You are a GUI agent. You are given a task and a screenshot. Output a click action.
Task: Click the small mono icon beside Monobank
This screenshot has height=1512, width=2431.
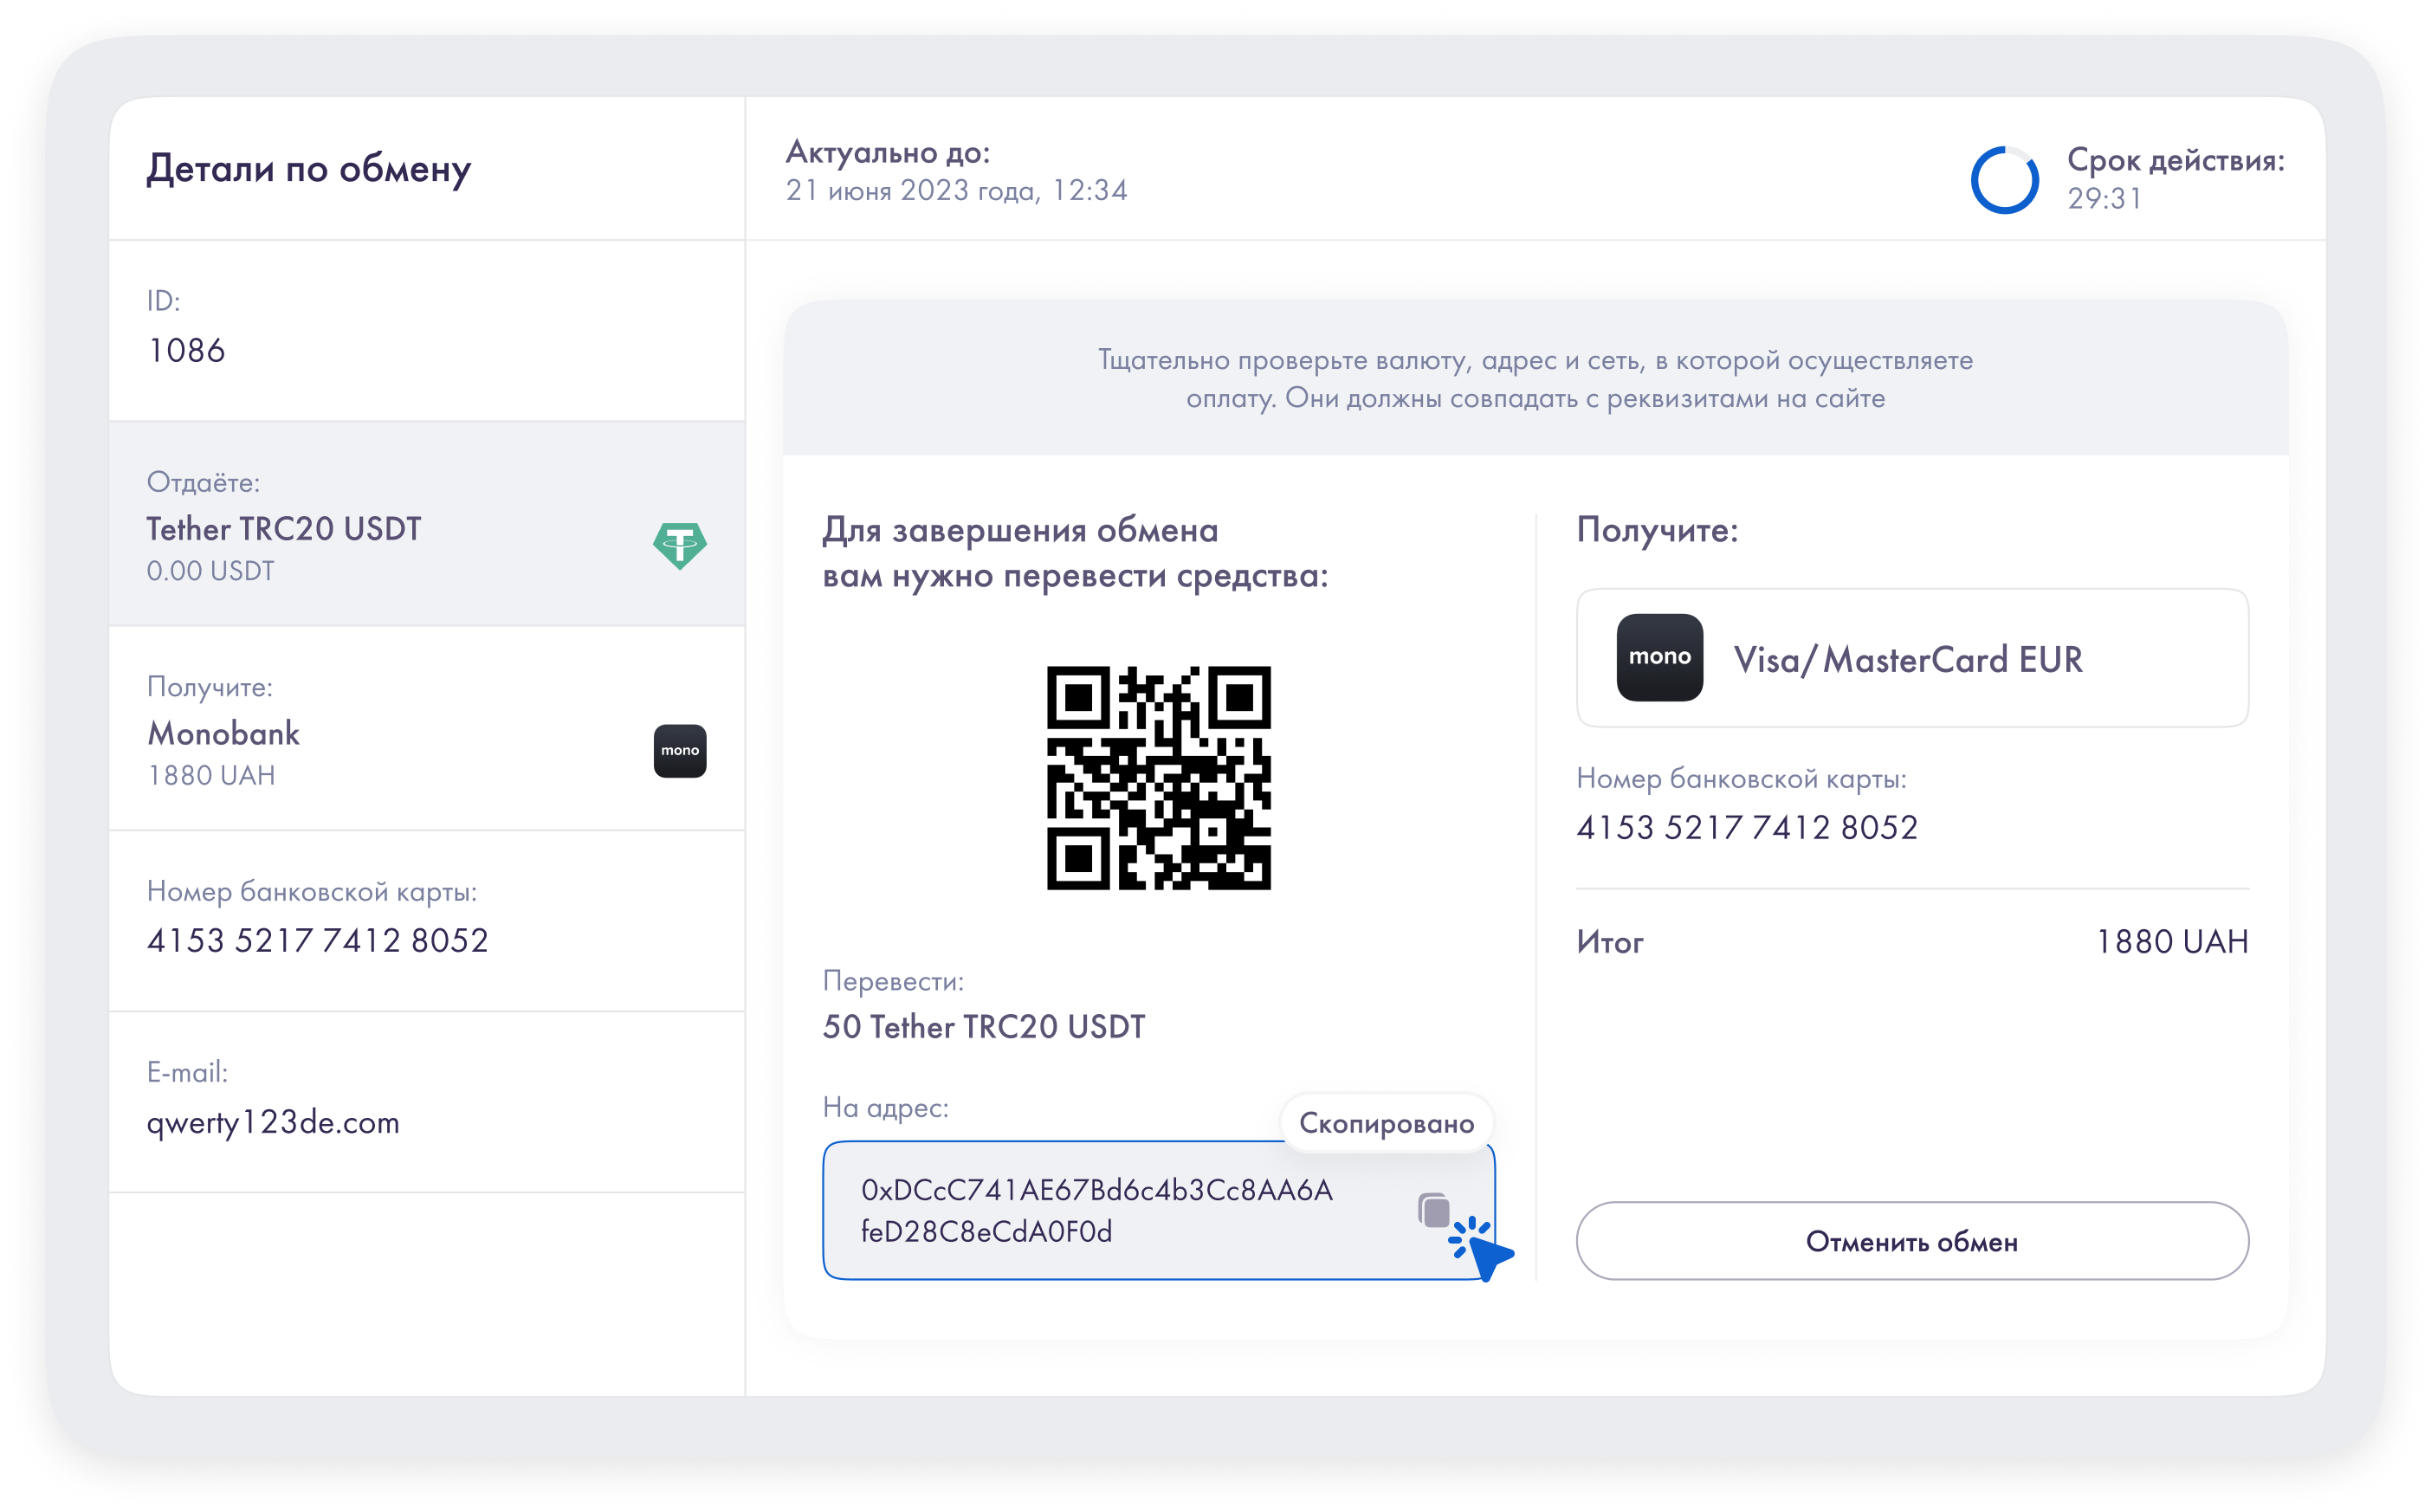click(x=679, y=750)
